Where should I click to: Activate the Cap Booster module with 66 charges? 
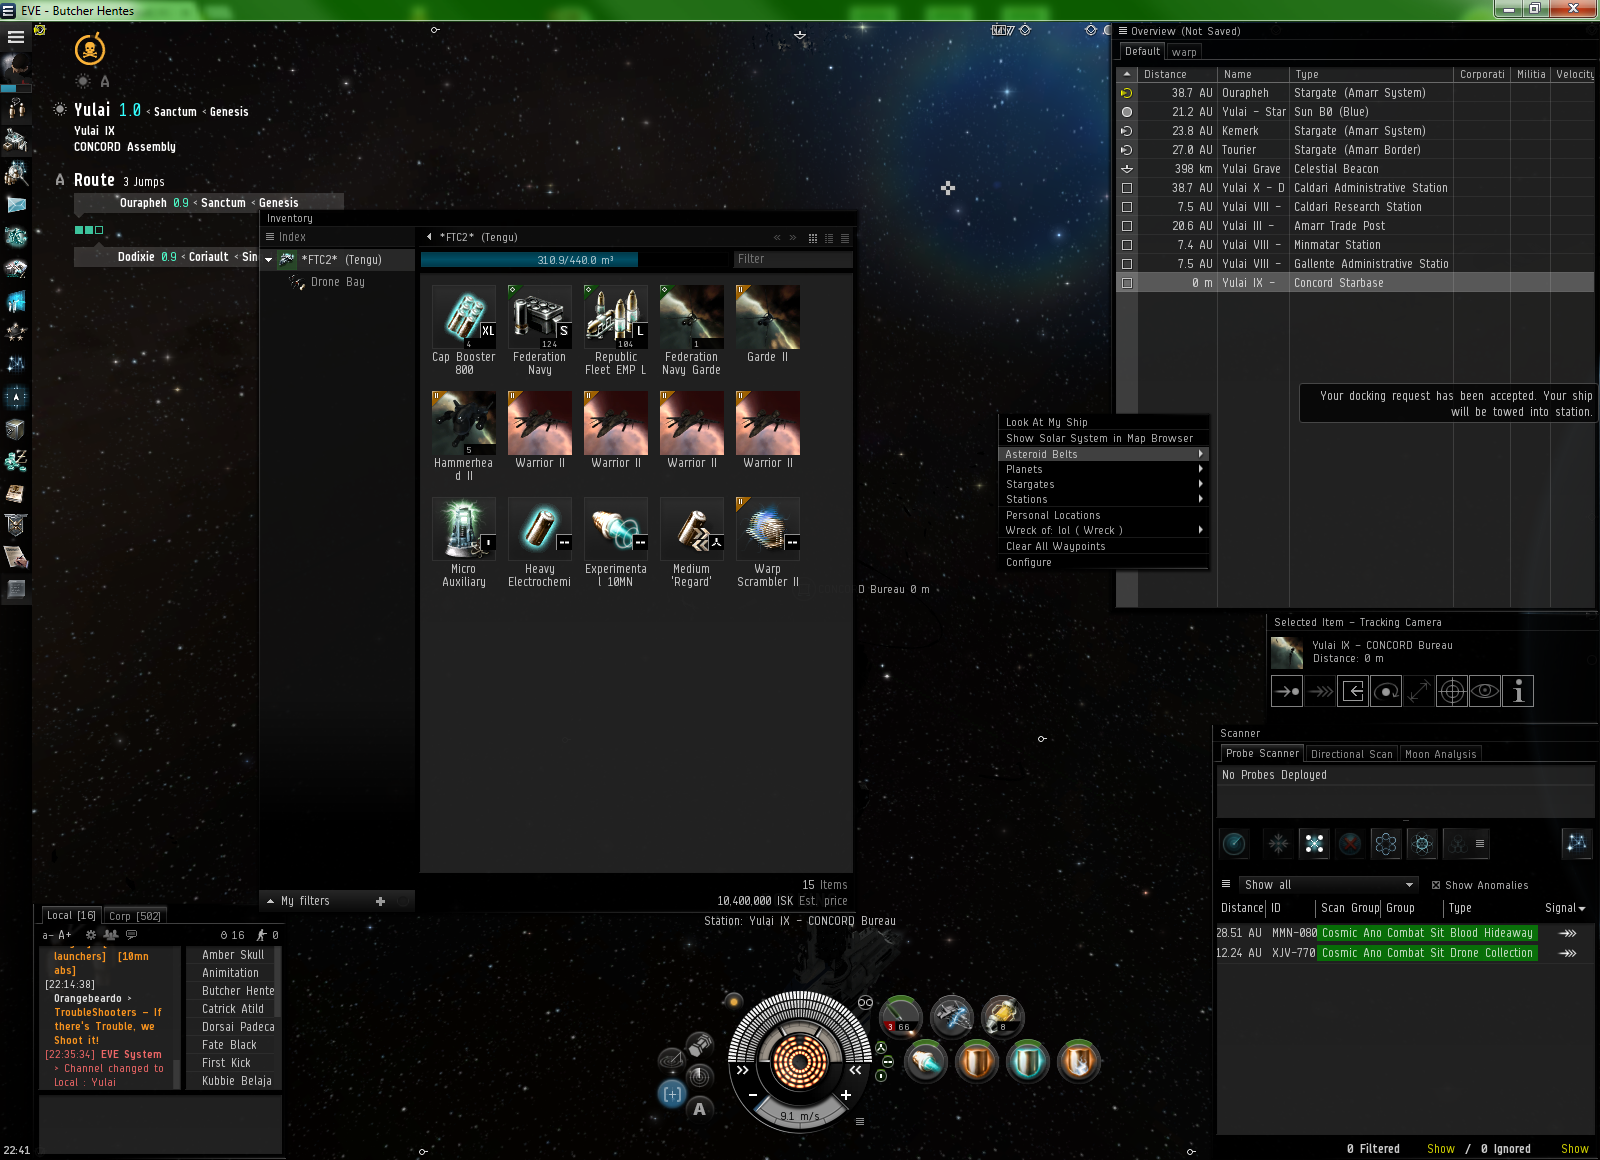coord(900,1015)
